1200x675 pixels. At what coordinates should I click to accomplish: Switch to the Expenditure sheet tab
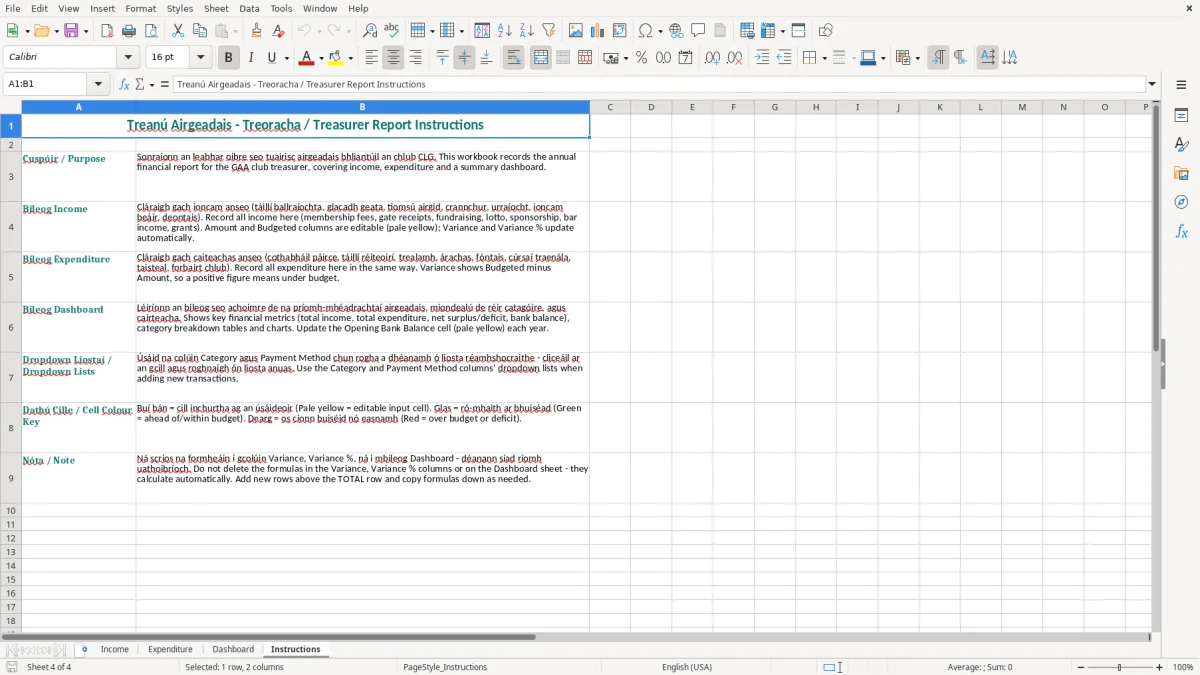click(x=170, y=649)
